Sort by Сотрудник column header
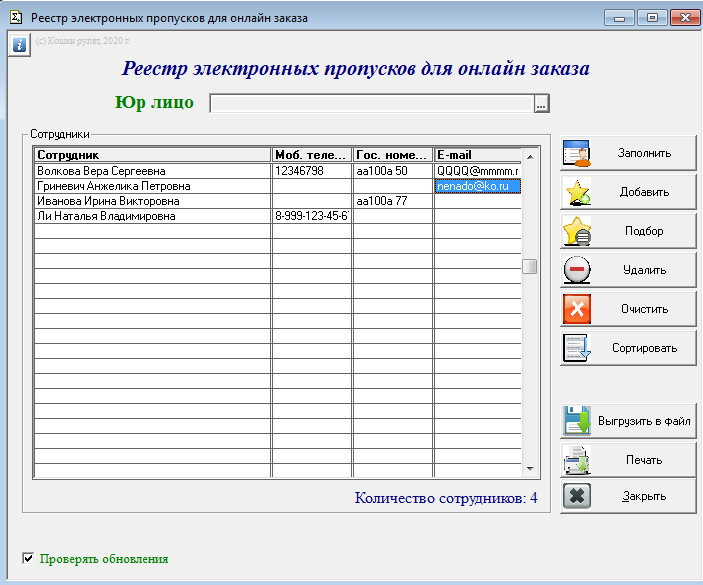This screenshot has width=703, height=585. click(x=152, y=155)
